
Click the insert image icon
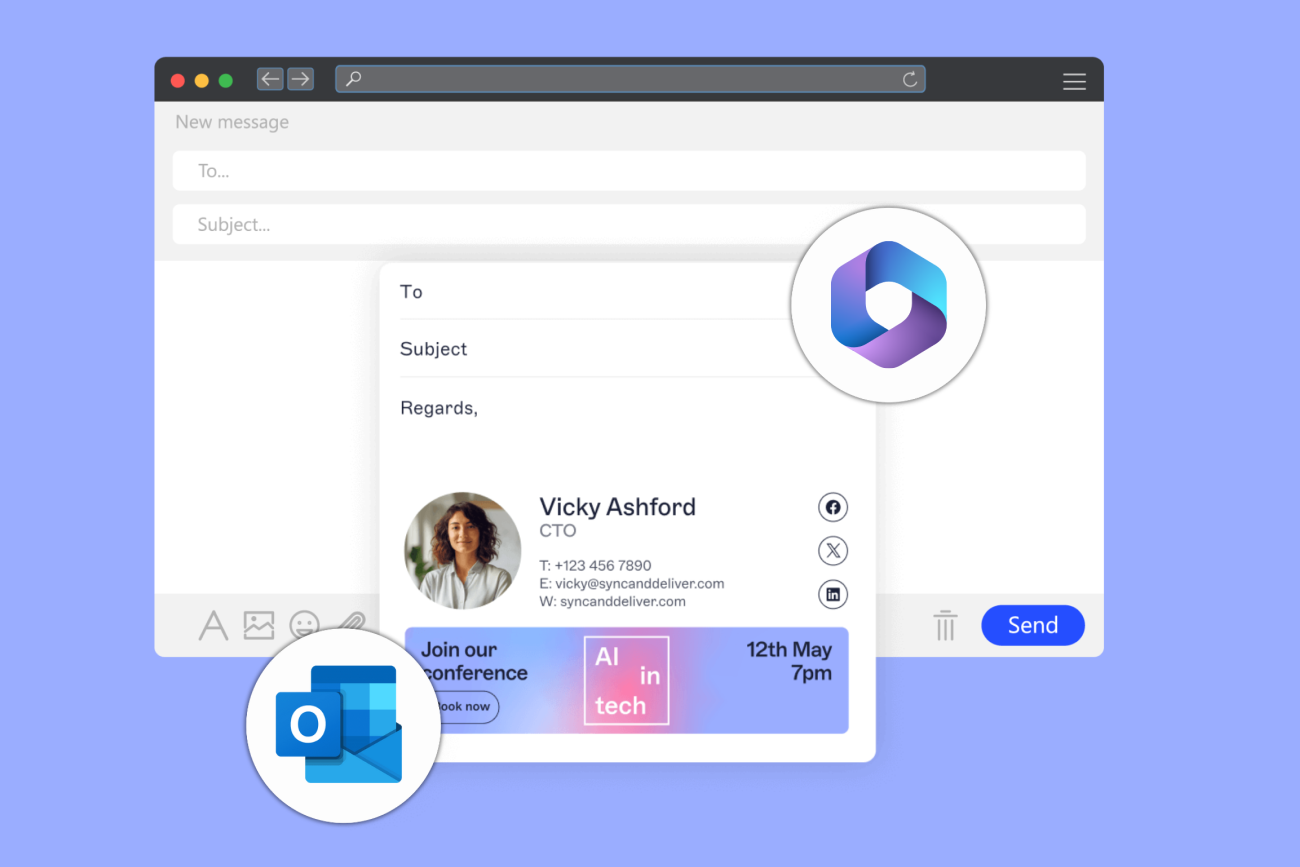258,626
